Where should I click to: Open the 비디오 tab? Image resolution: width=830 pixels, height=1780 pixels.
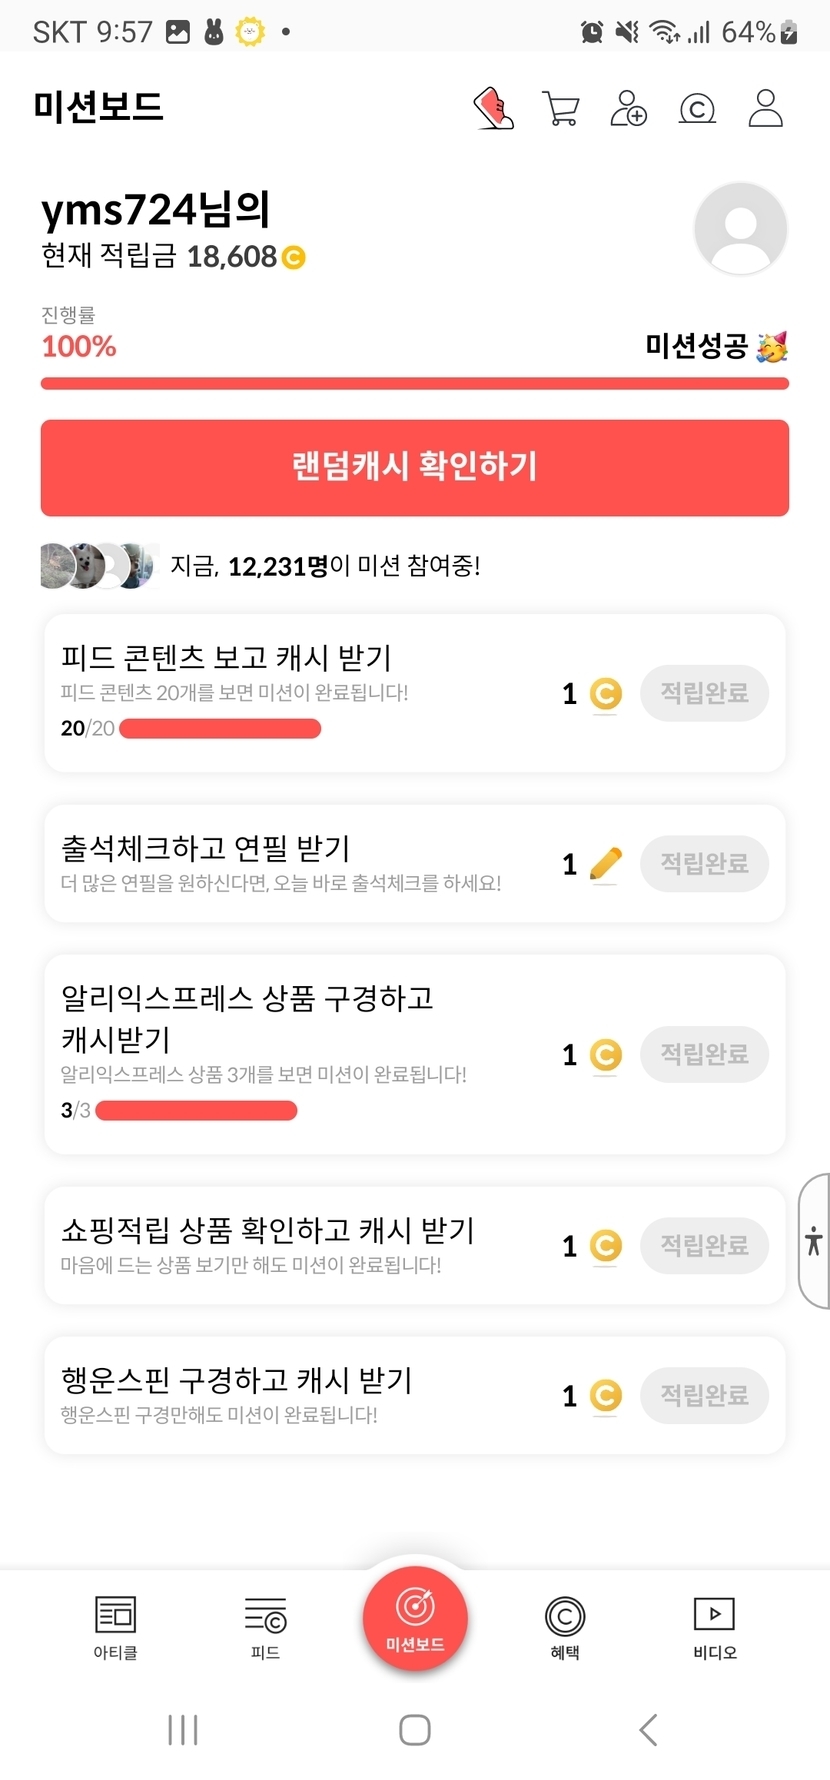[x=714, y=1627]
